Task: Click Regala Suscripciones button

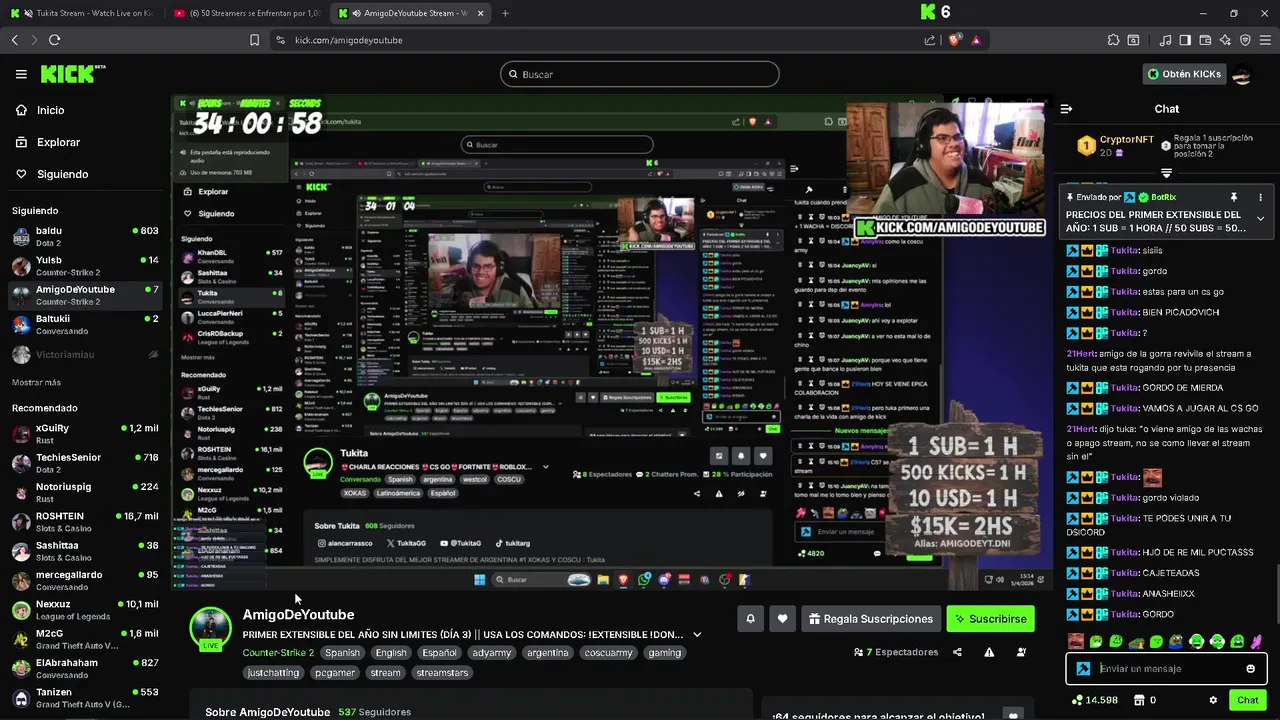Action: (x=871, y=619)
